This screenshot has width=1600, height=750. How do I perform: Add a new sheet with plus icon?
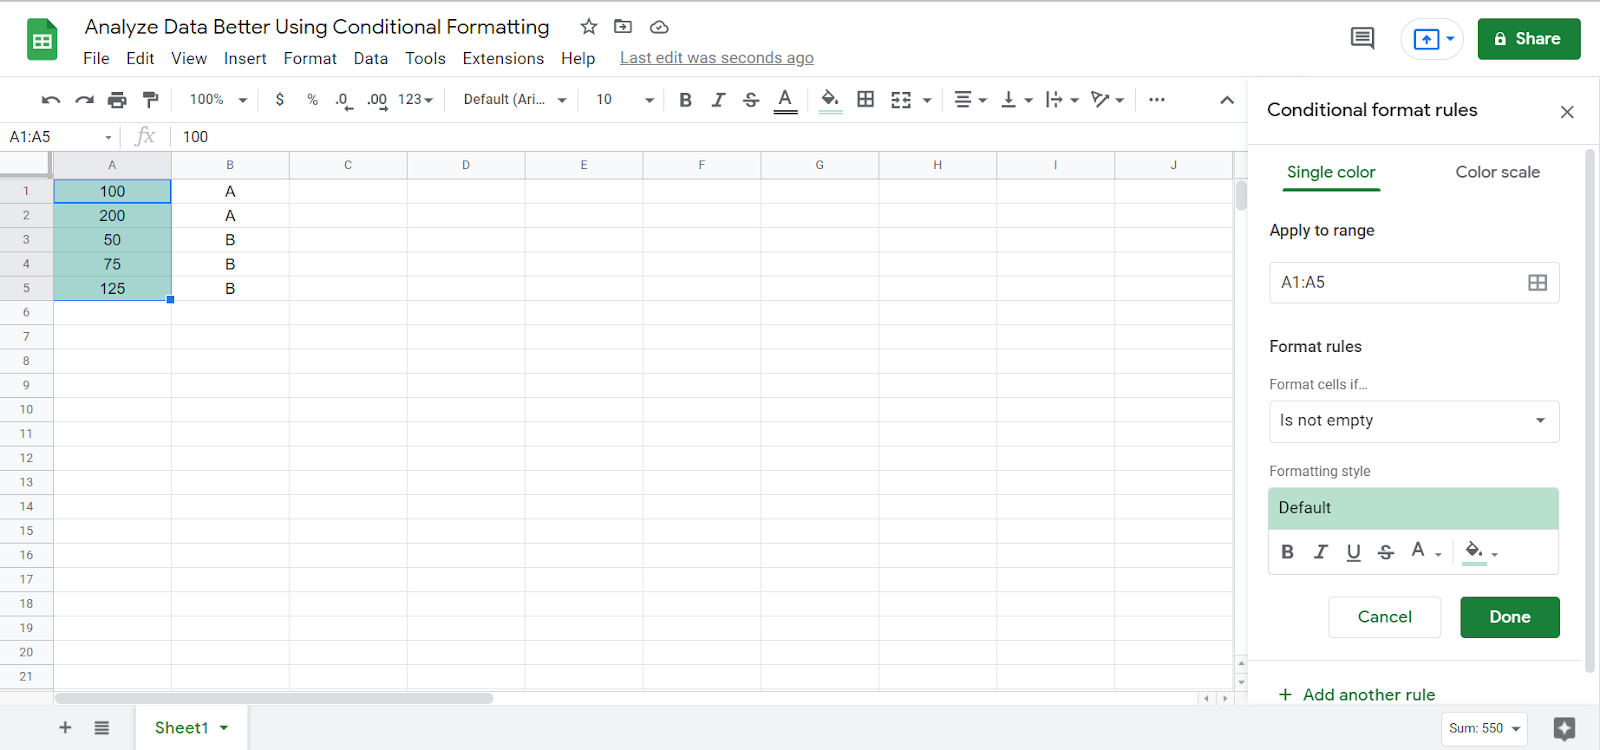click(x=65, y=727)
